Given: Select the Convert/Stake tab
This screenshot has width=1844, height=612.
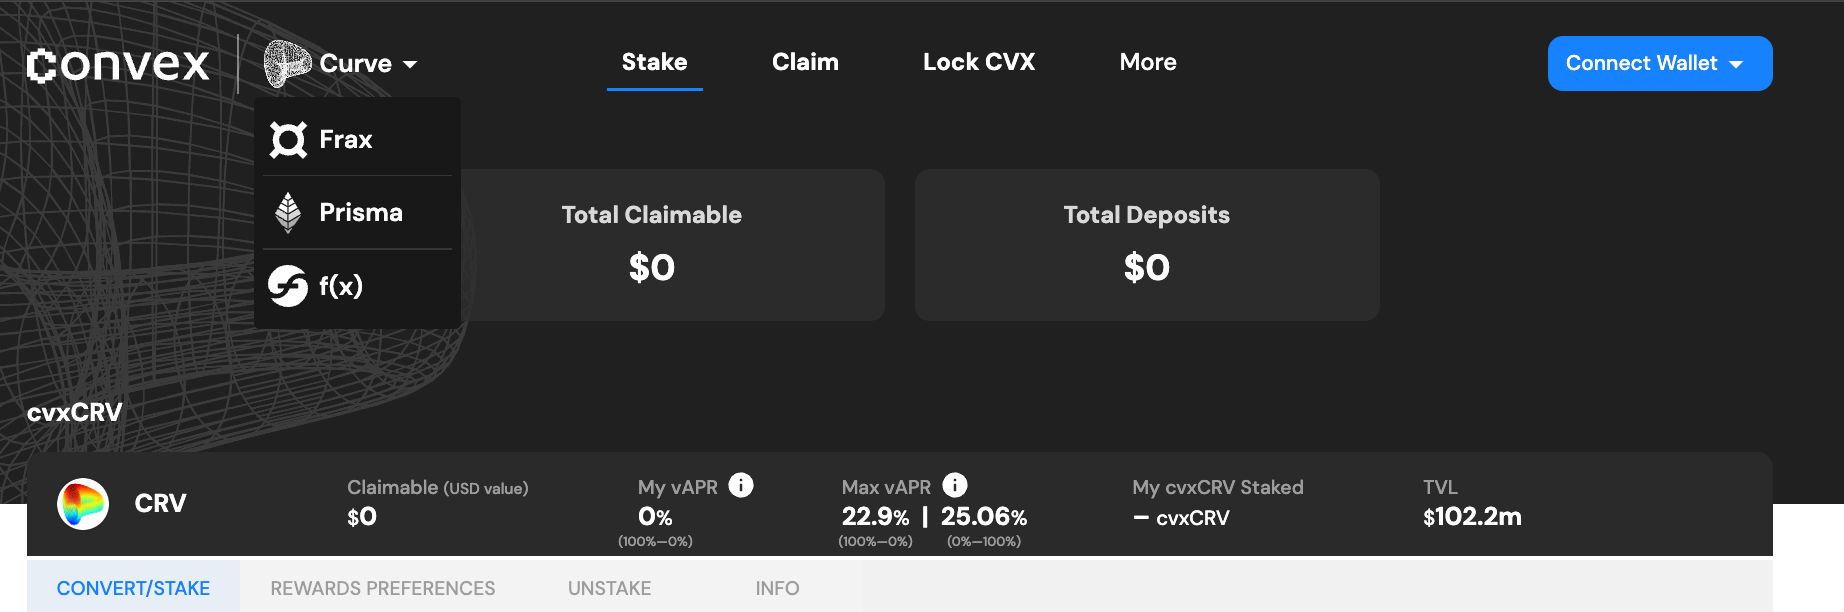Looking at the screenshot, I should pos(133,588).
